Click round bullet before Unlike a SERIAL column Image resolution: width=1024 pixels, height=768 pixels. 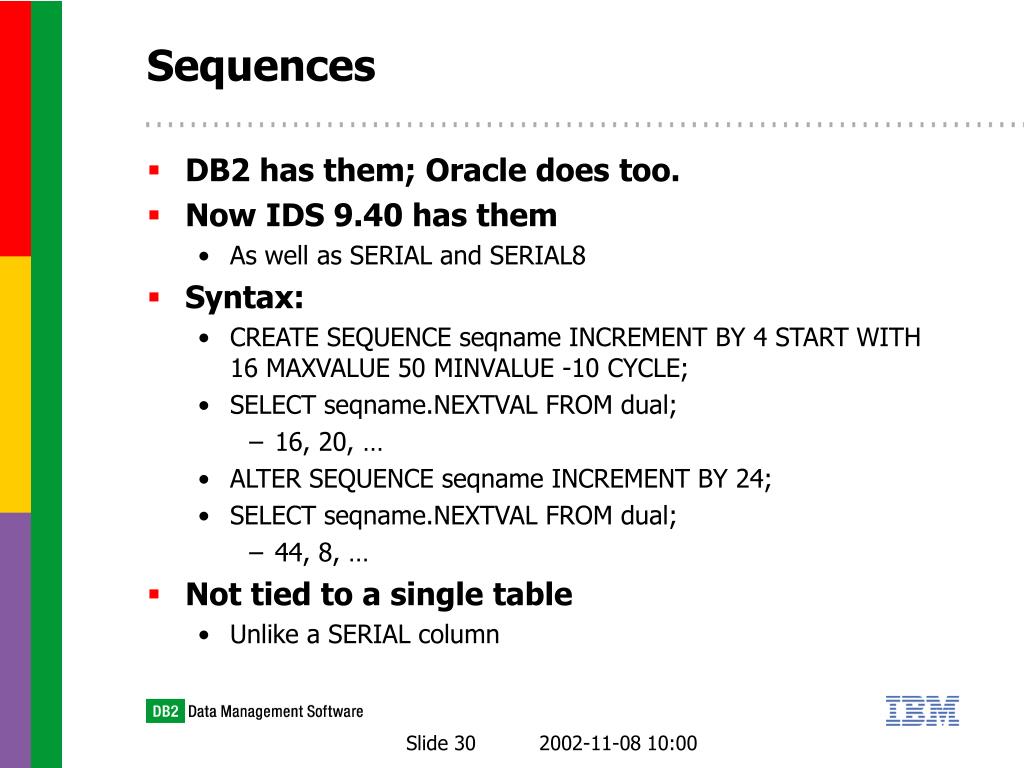point(204,635)
